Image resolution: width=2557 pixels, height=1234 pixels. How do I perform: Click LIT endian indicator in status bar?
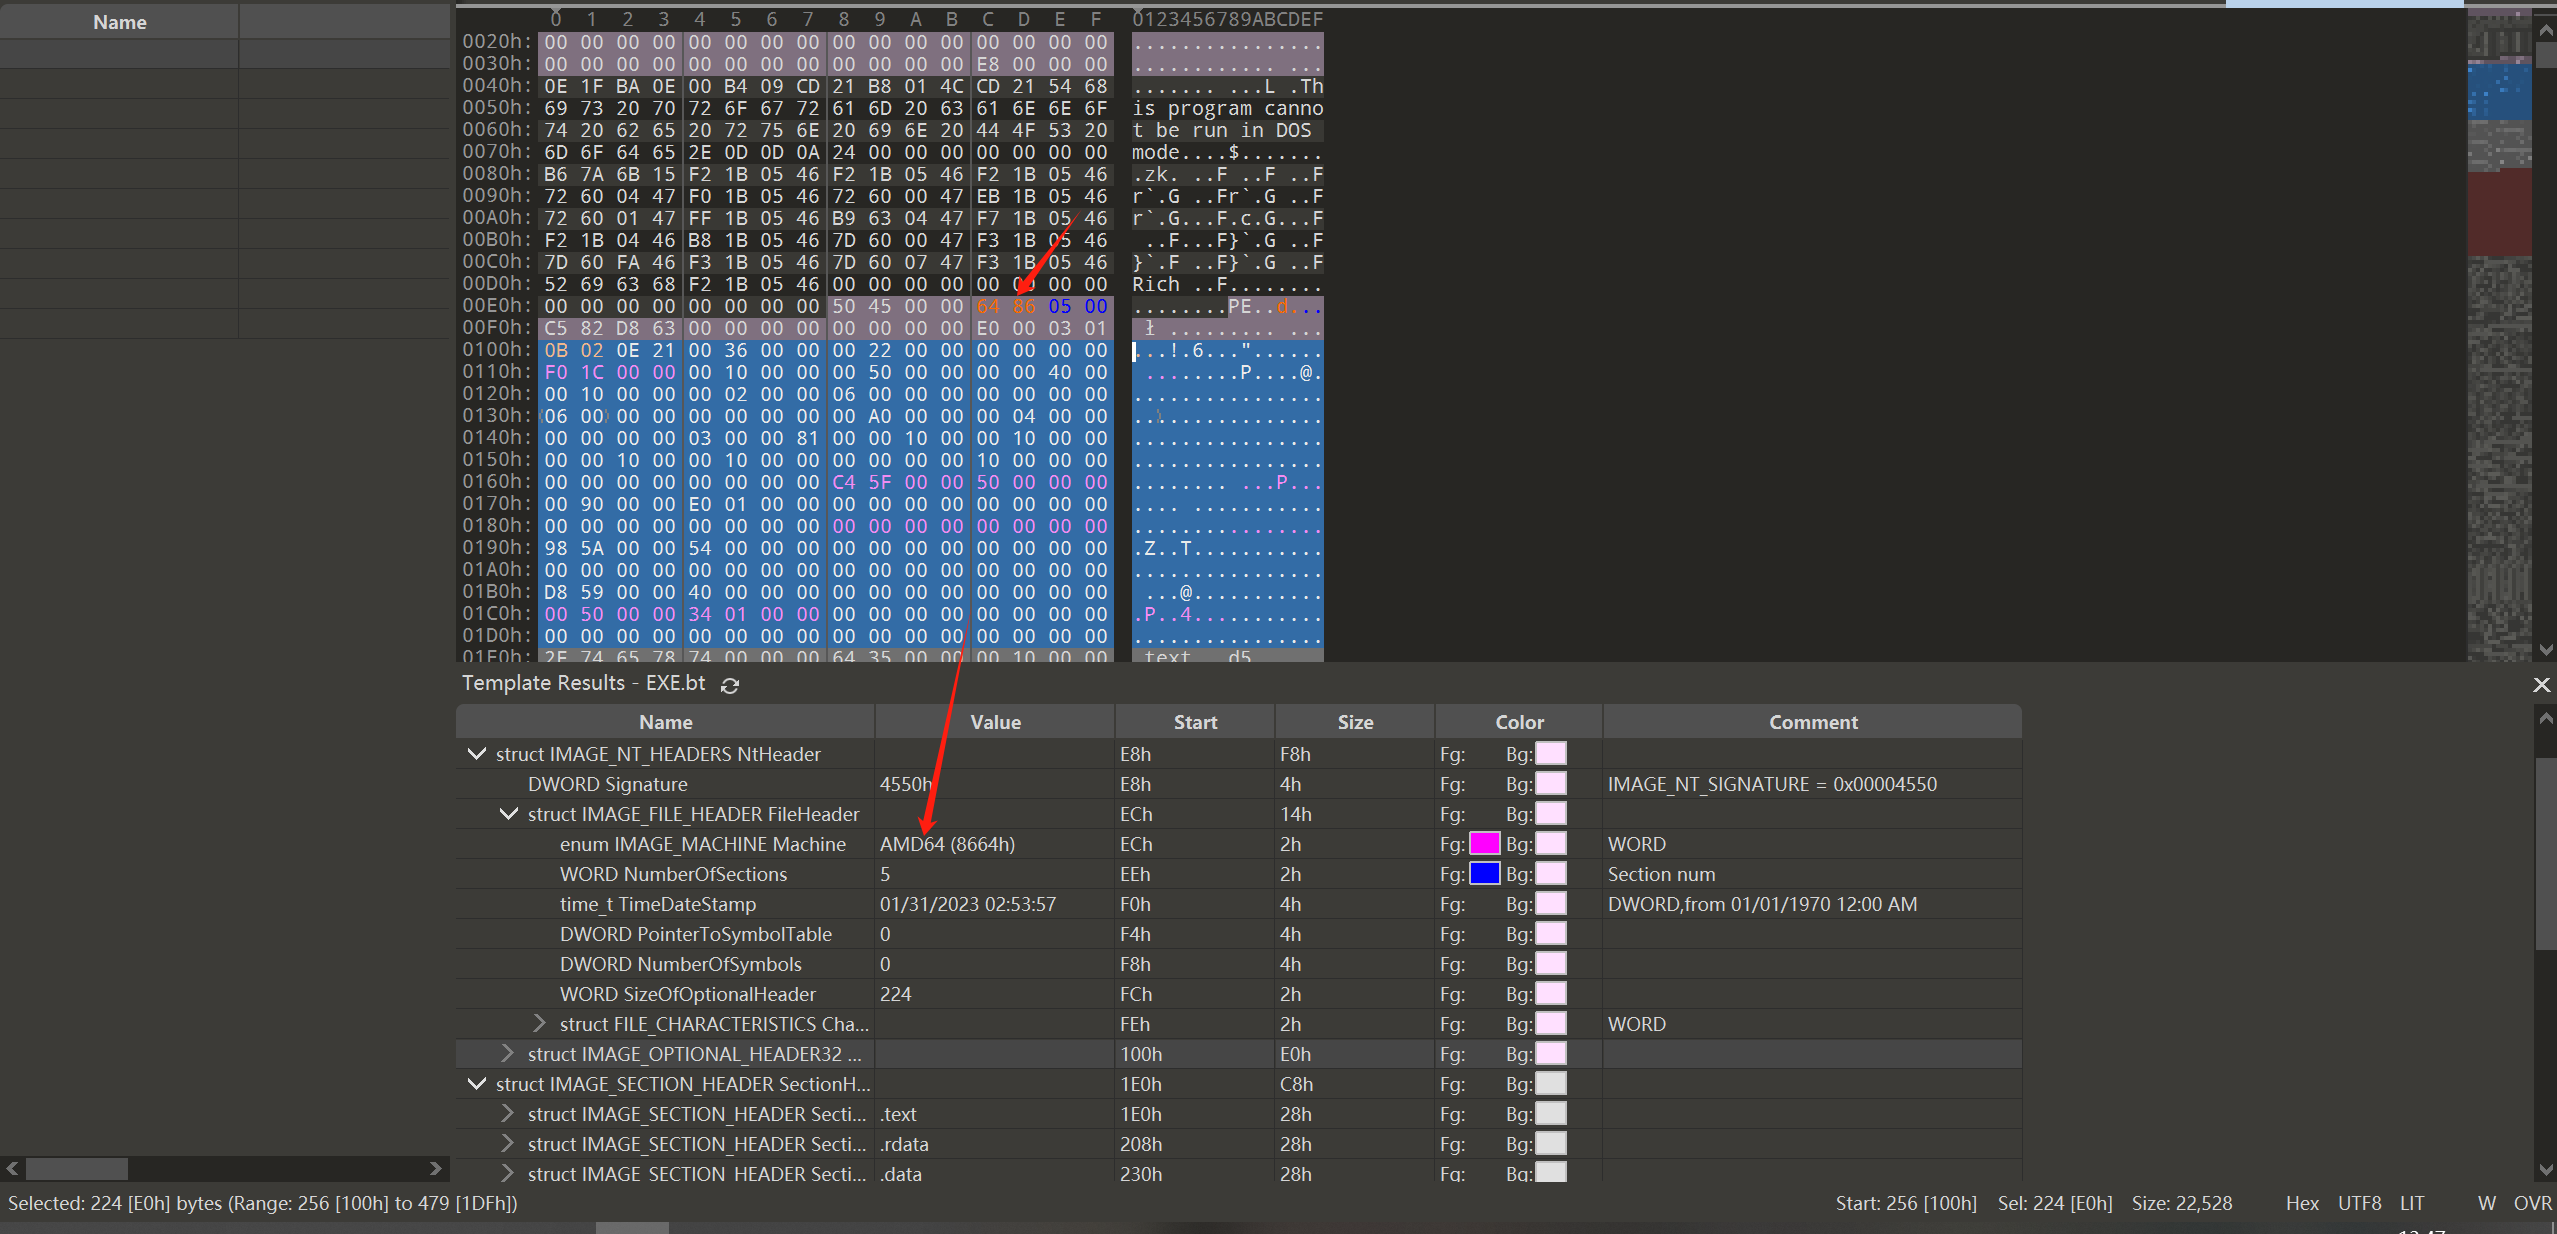coord(2411,1203)
